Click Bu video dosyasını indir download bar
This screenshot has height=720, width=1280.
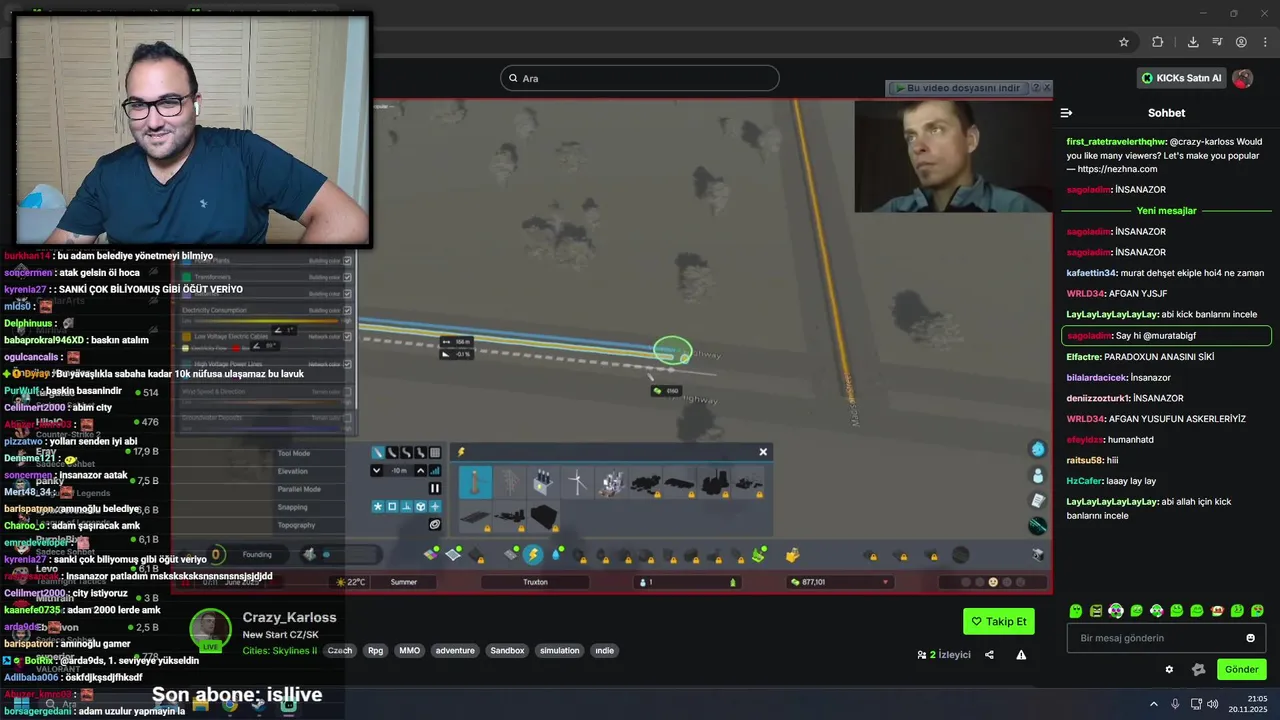(958, 88)
